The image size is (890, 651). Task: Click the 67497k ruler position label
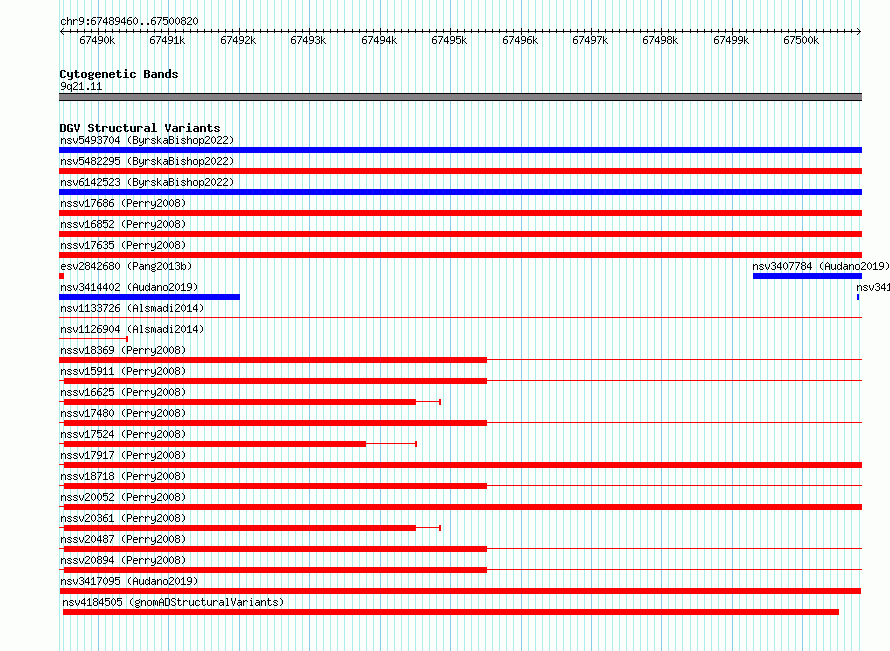click(590, 40)
